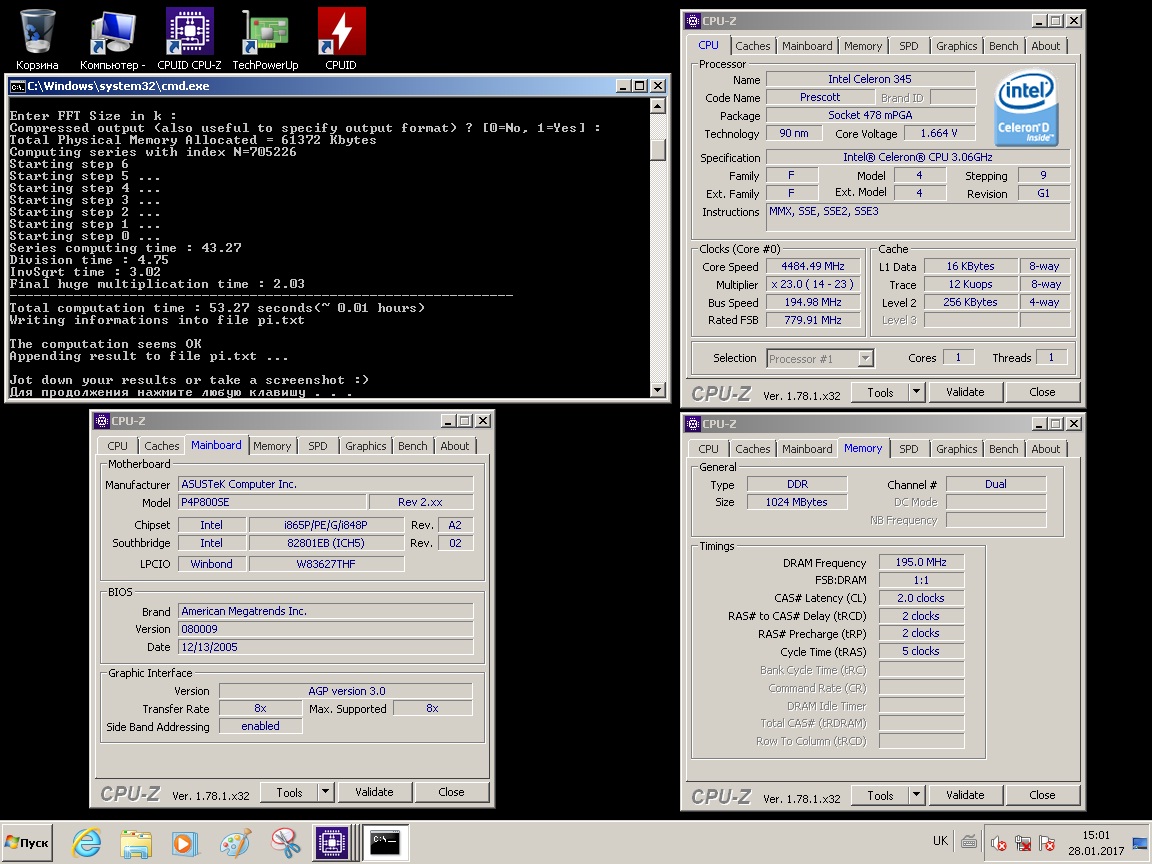Click the Intel Celeron D logo
The width and height of the screenshot is (1152, 864).
click(1026, 108)
